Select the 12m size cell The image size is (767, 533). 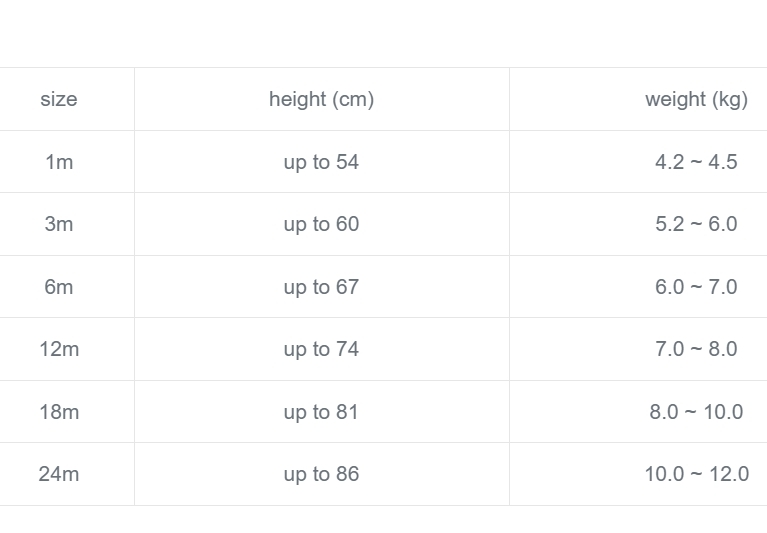pyautogui.click(x=59, y=349)
